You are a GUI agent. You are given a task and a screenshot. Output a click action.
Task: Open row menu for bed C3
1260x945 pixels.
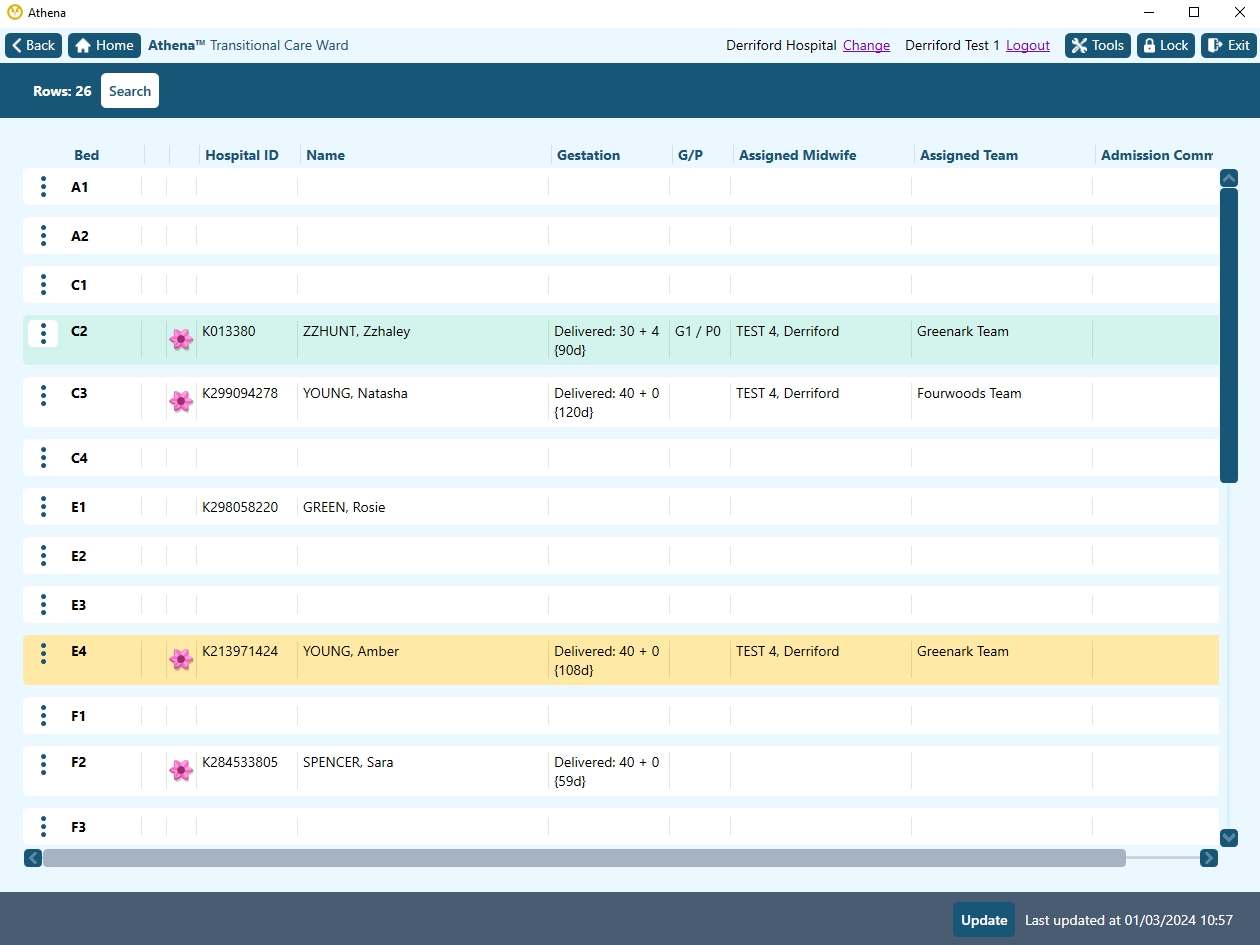point(43,395)
